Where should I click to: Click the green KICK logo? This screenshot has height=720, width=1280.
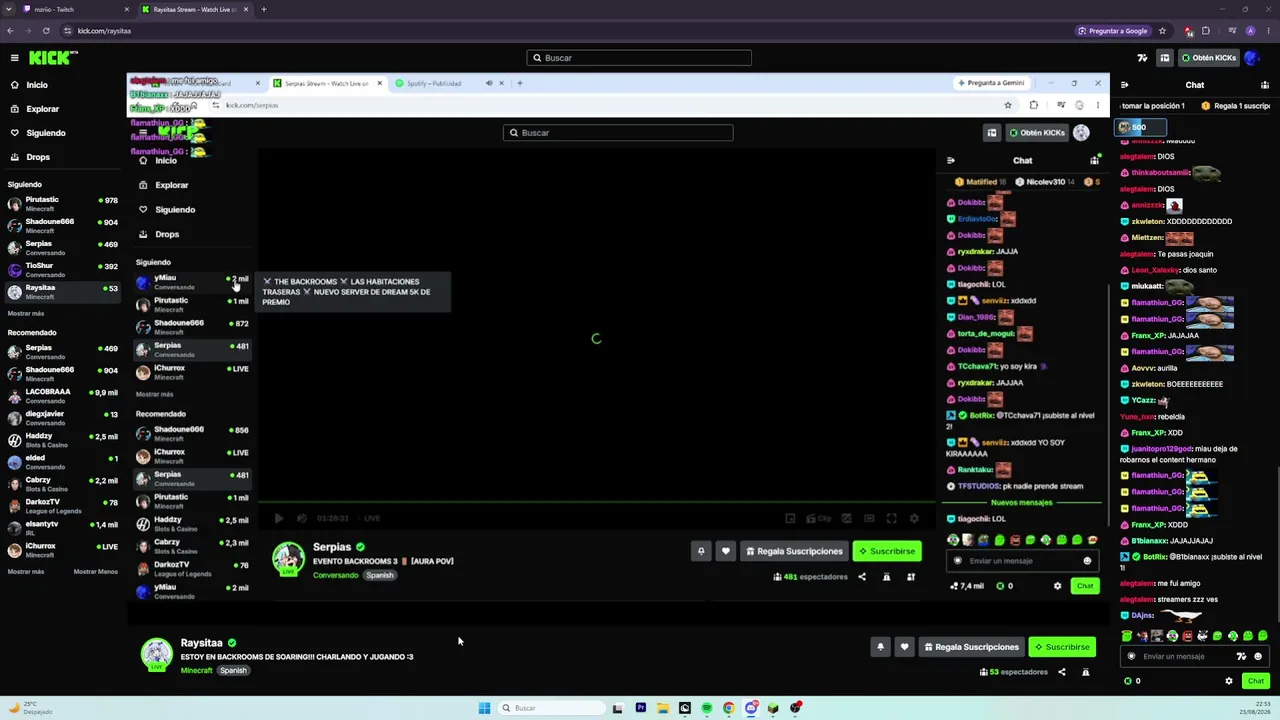coord(52,58)
